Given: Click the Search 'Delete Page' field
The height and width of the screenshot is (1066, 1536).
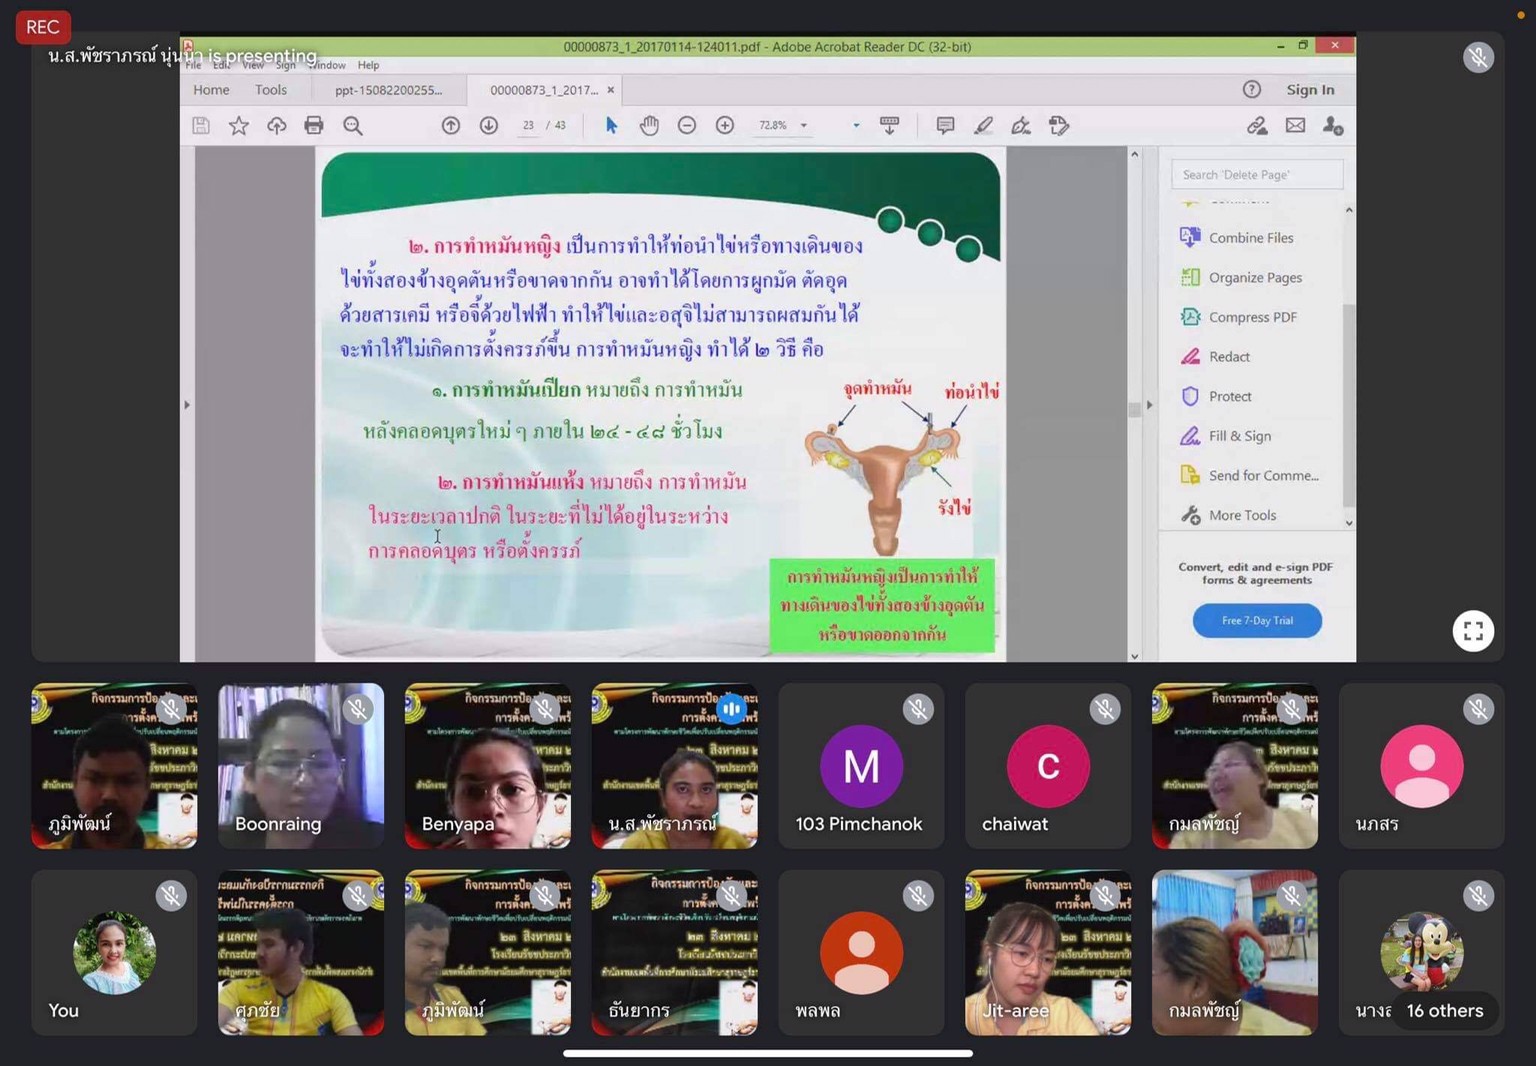Looking at the screenshot, I should click(x=1257, y=175).
